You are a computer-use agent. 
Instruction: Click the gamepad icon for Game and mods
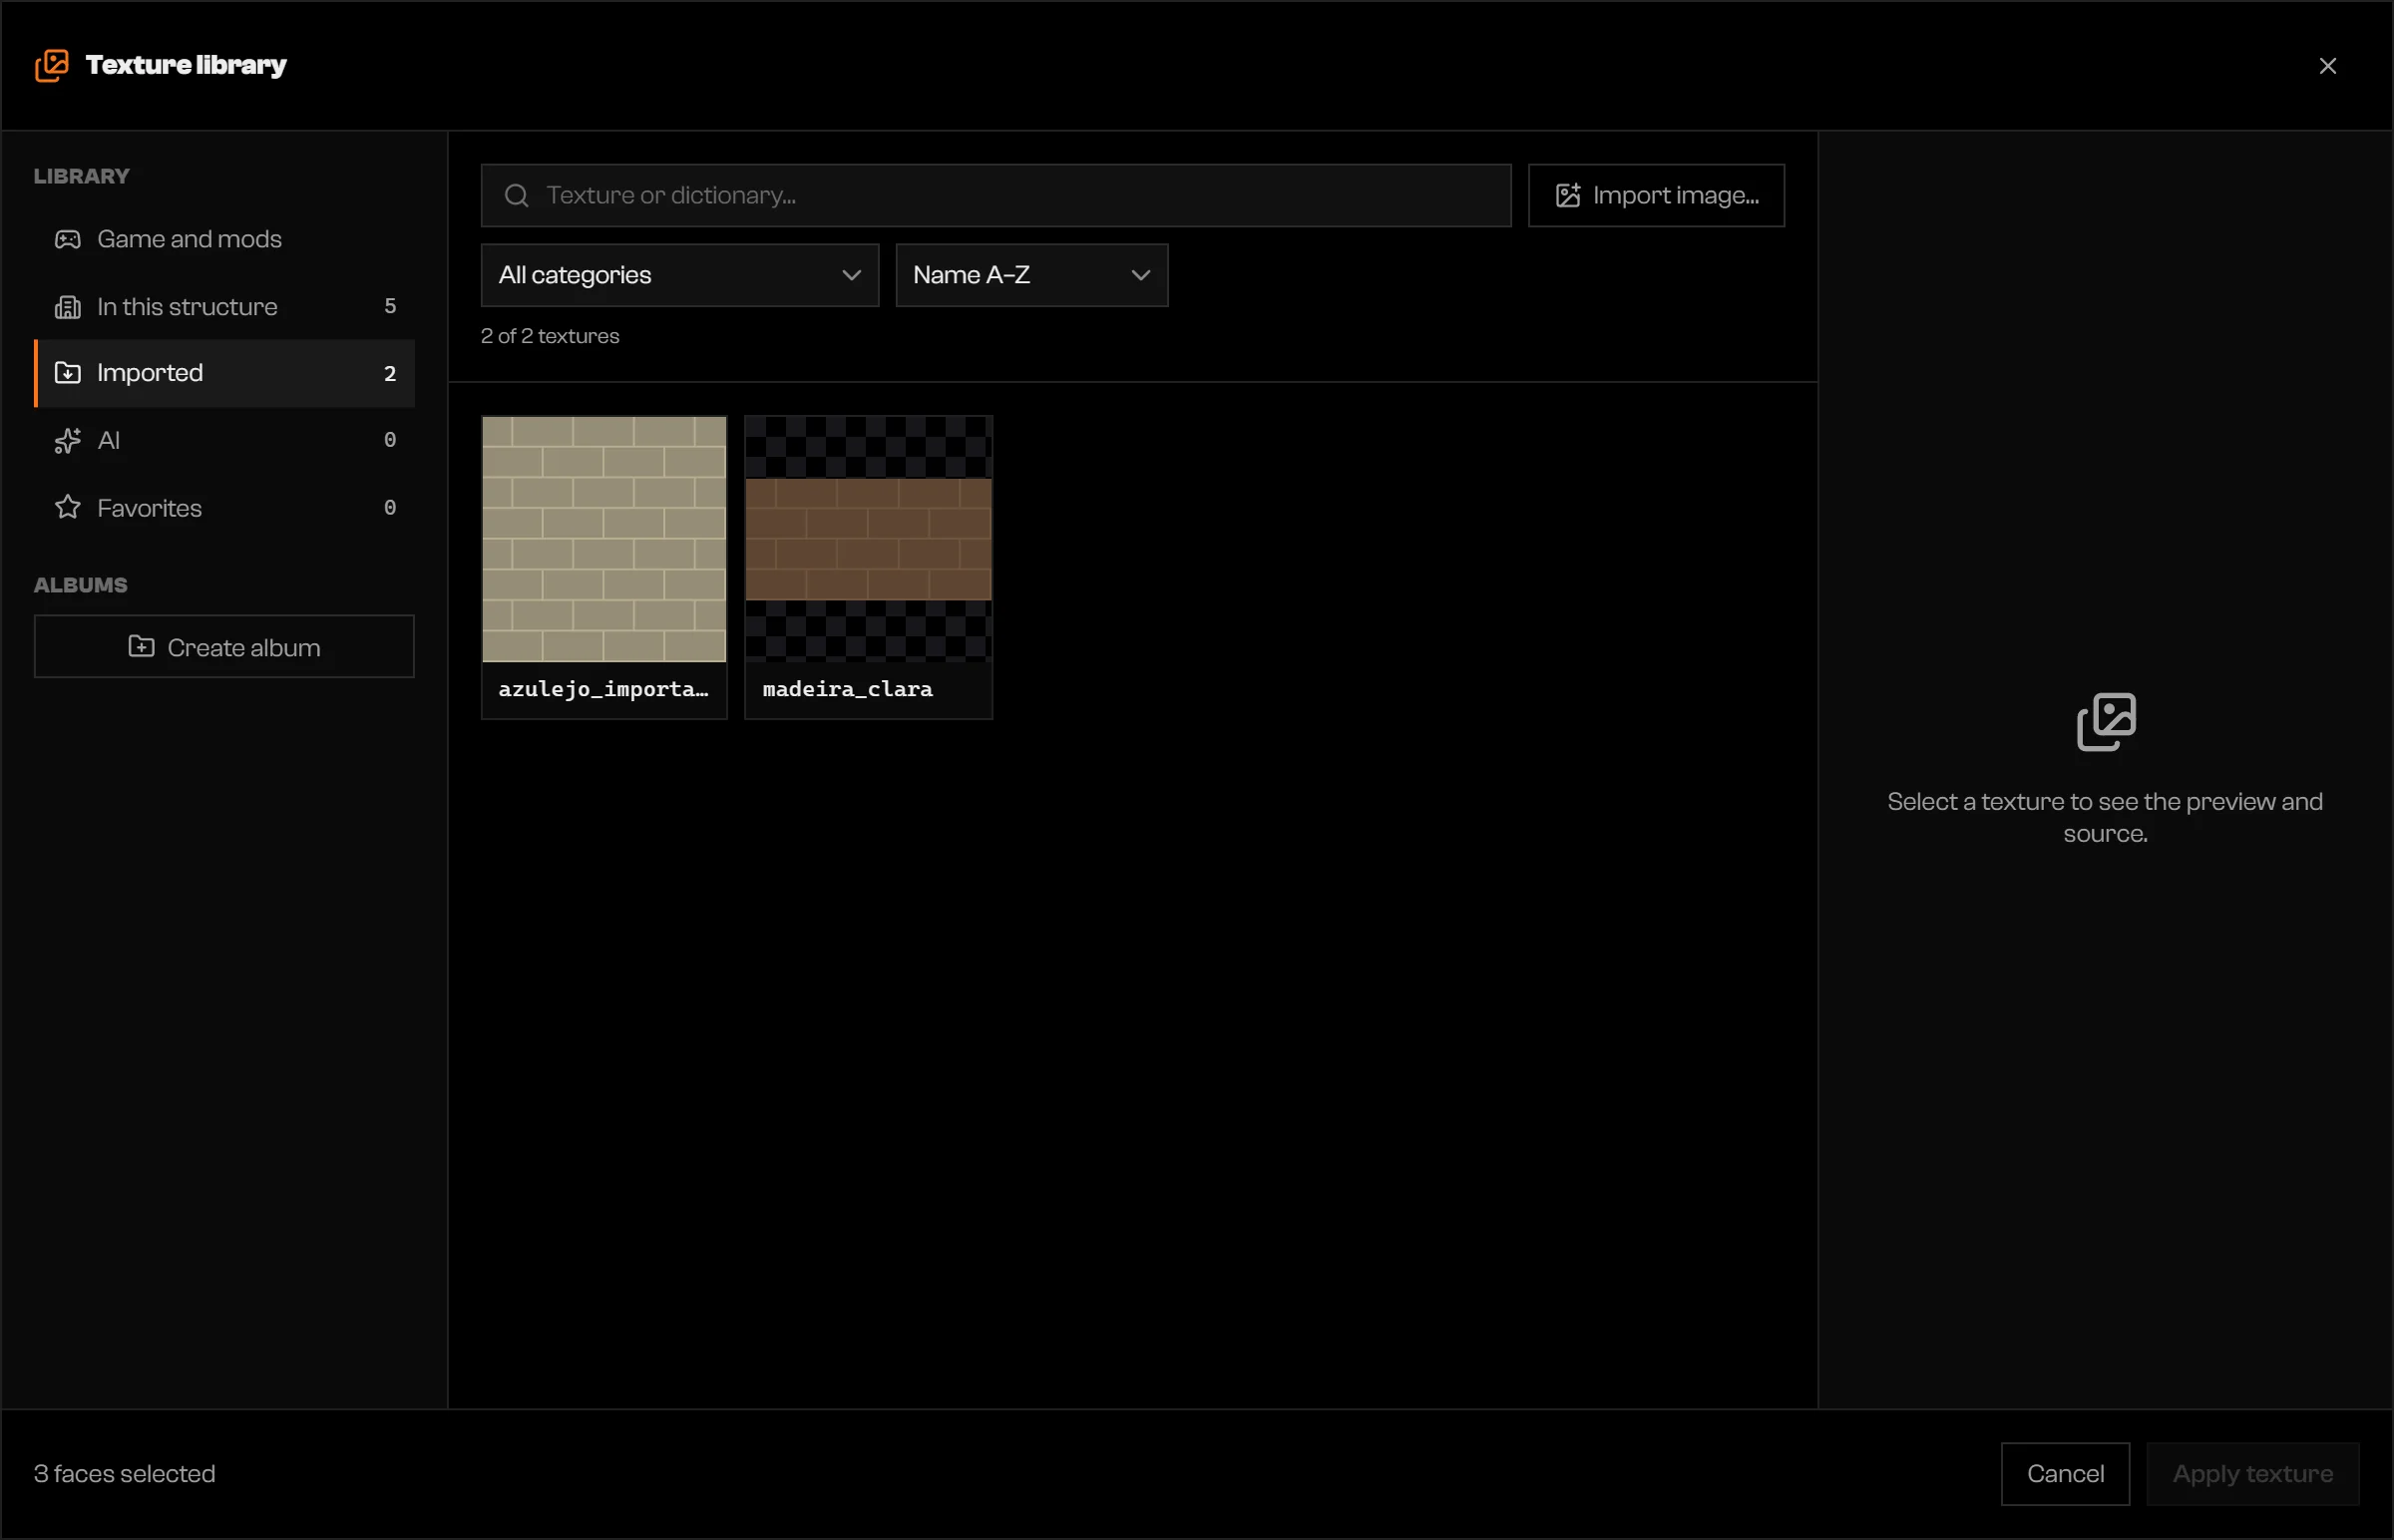coord(67,239)
